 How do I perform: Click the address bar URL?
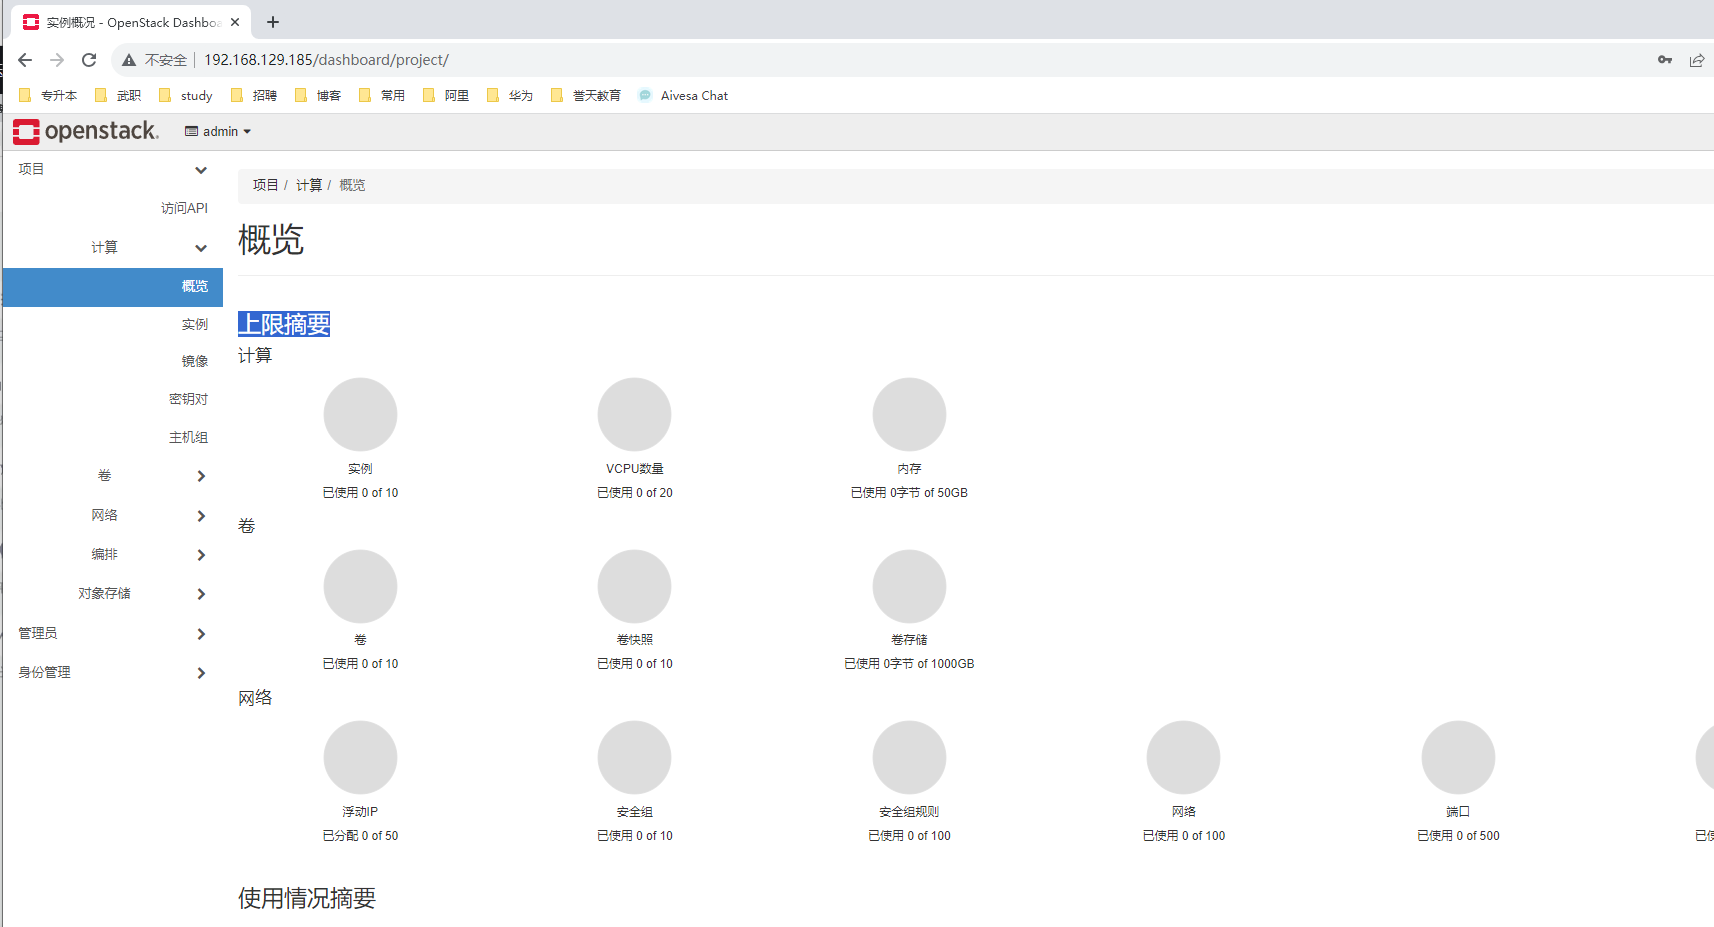click(326, 60)
